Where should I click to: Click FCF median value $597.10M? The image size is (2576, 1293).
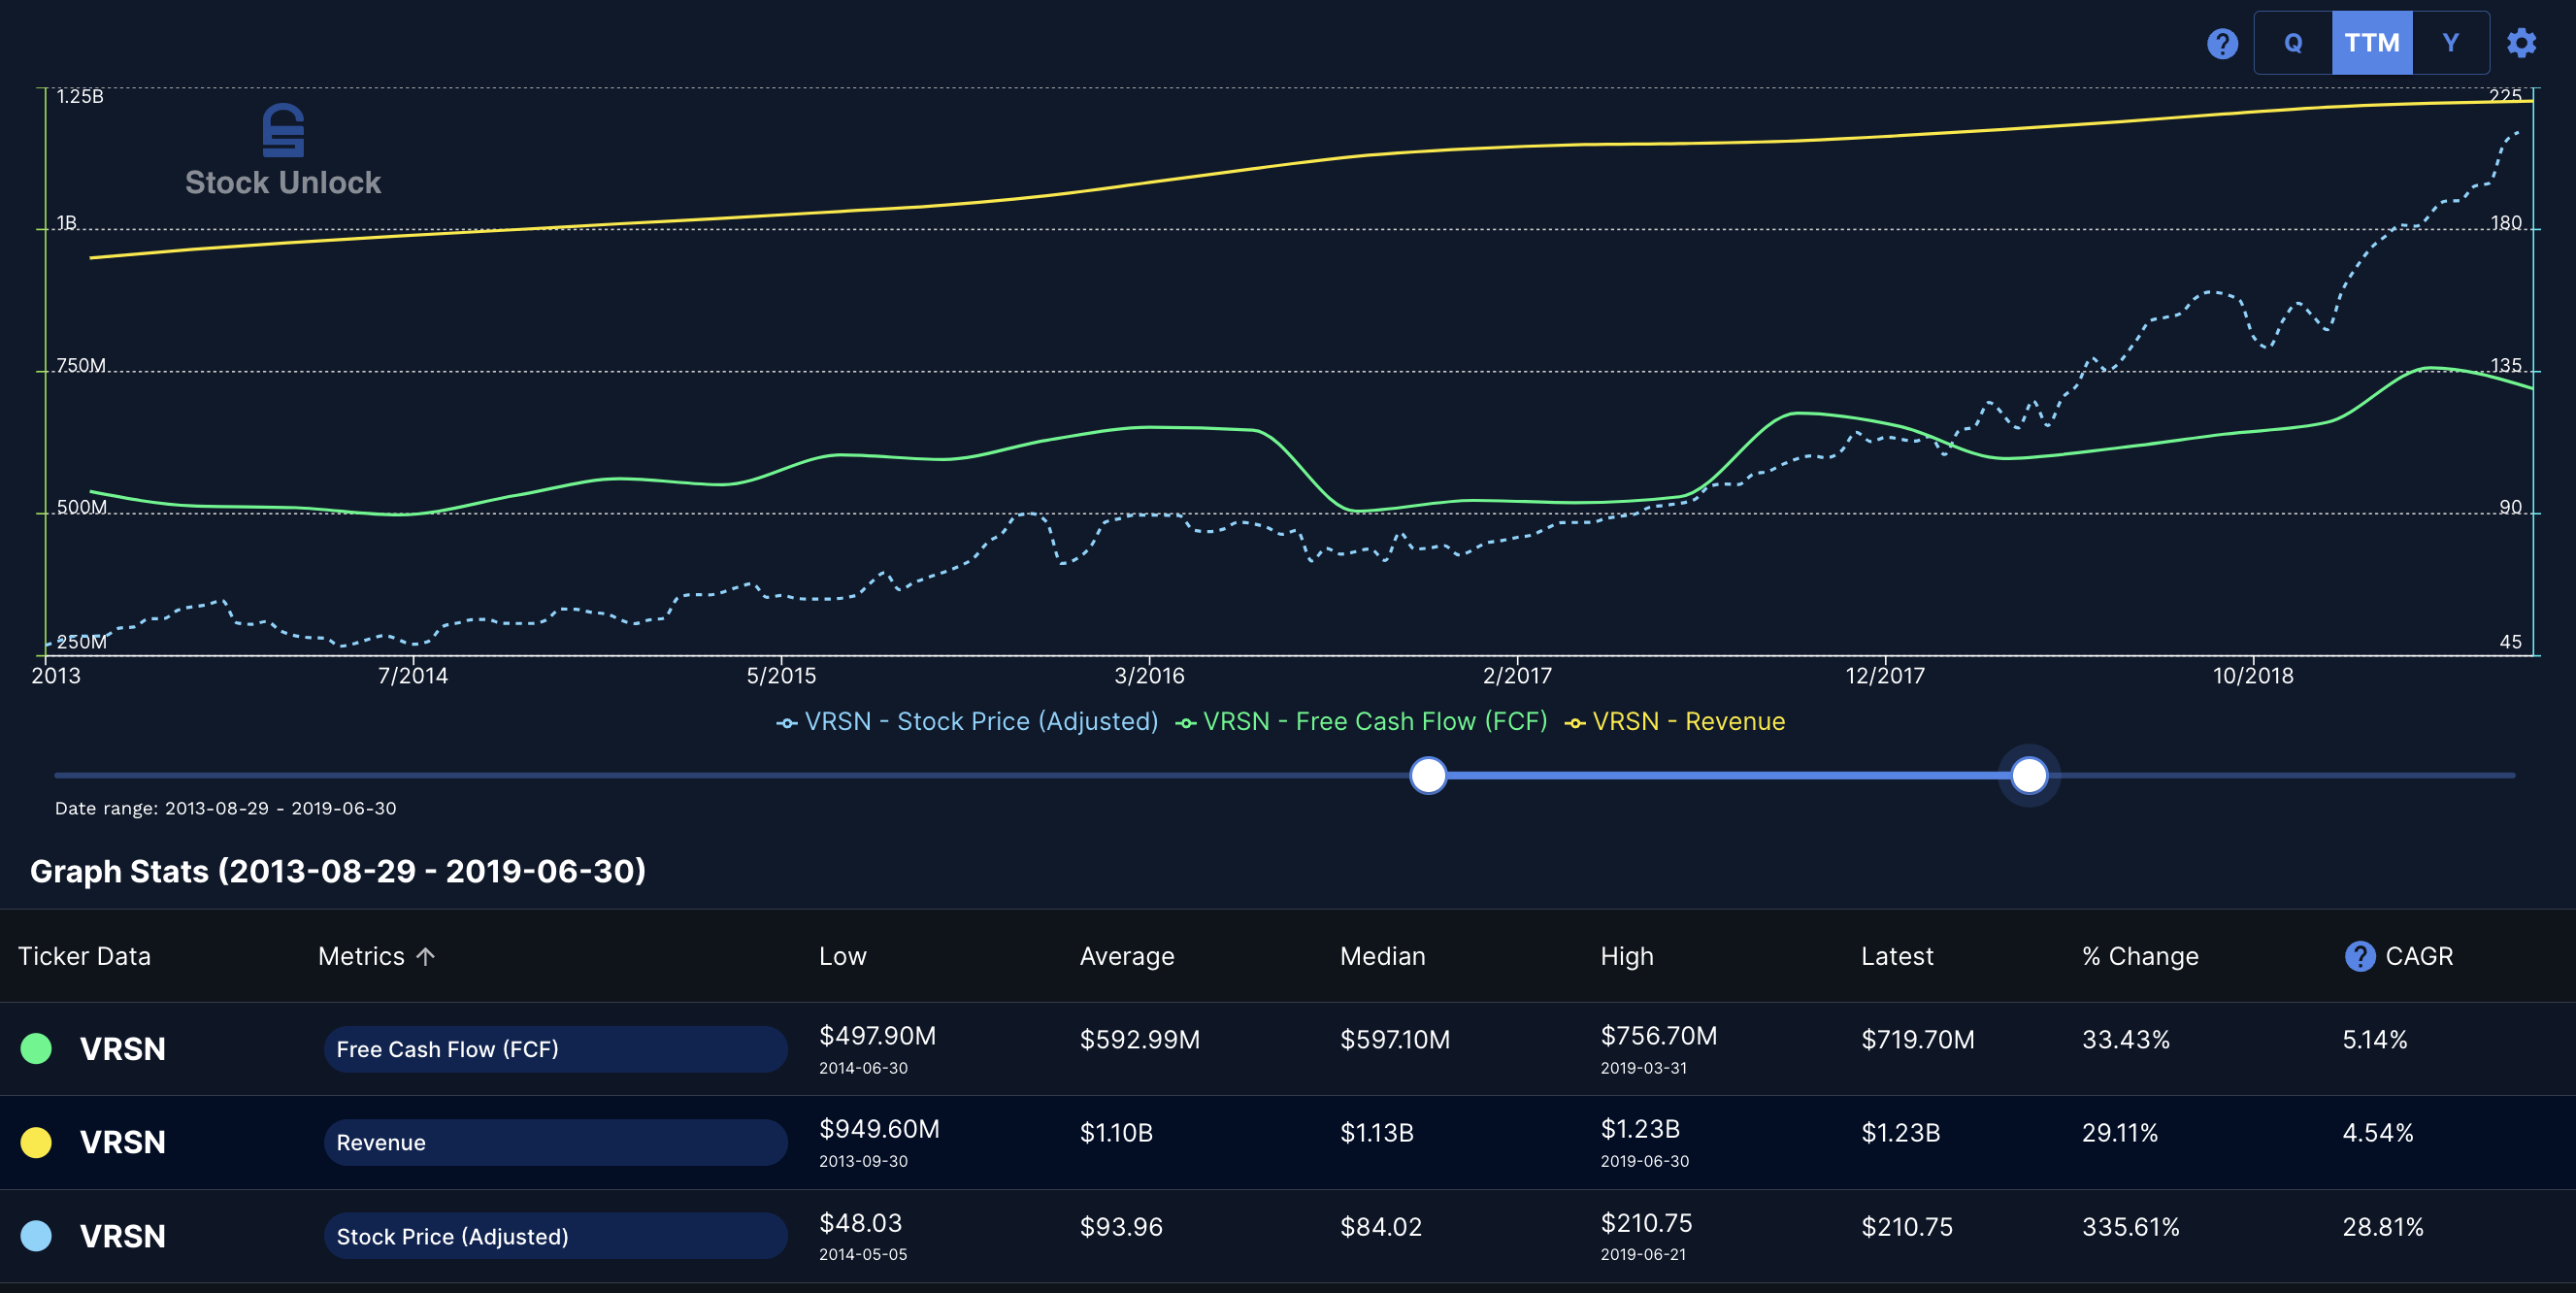tap(1395, 1039)
